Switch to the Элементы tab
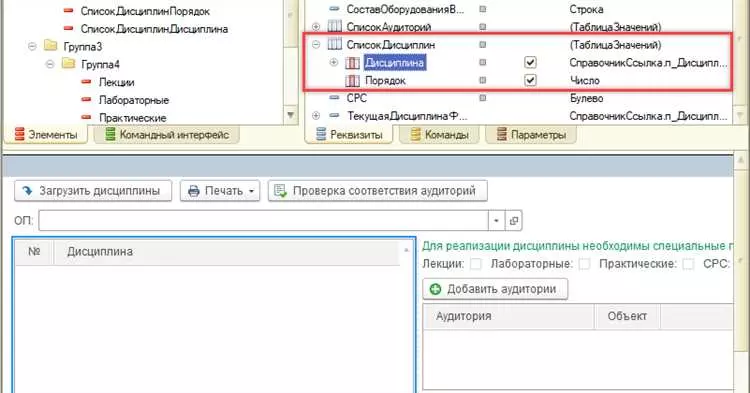This screenshot has width=750, height=393. (46, 134)
